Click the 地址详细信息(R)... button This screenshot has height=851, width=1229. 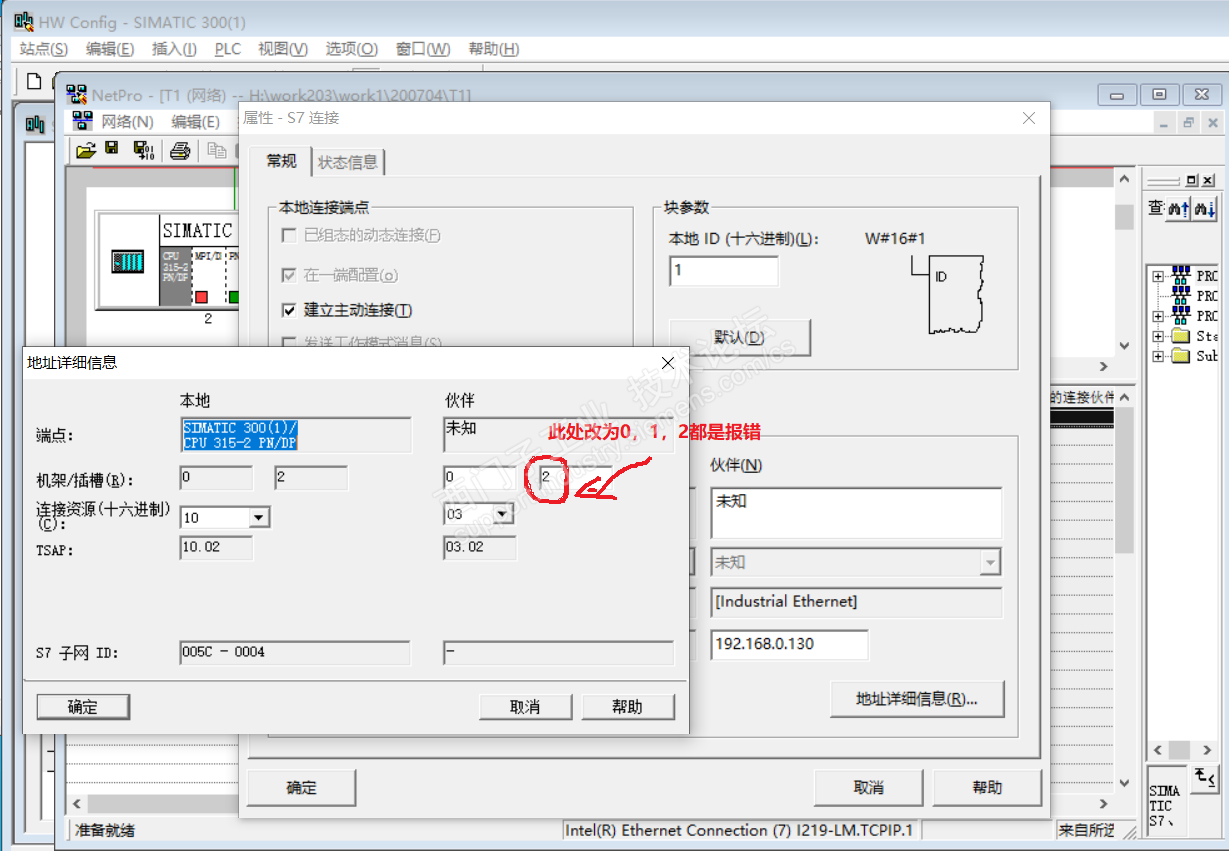(917, 699)
